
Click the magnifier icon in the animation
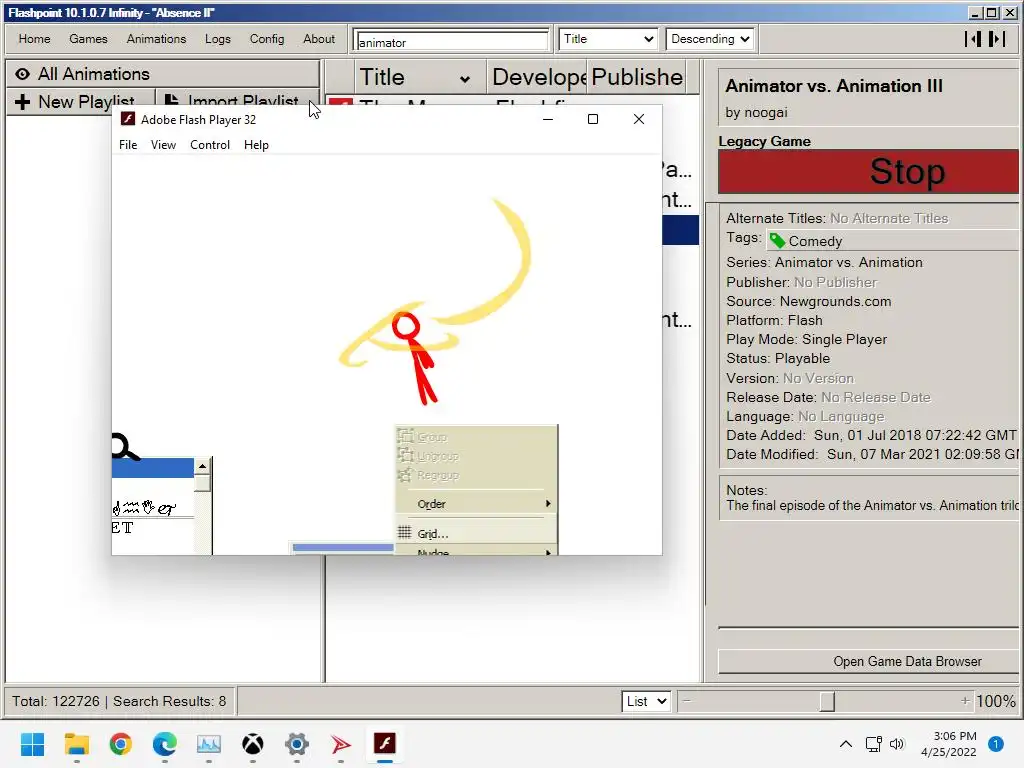coord(125,447)
